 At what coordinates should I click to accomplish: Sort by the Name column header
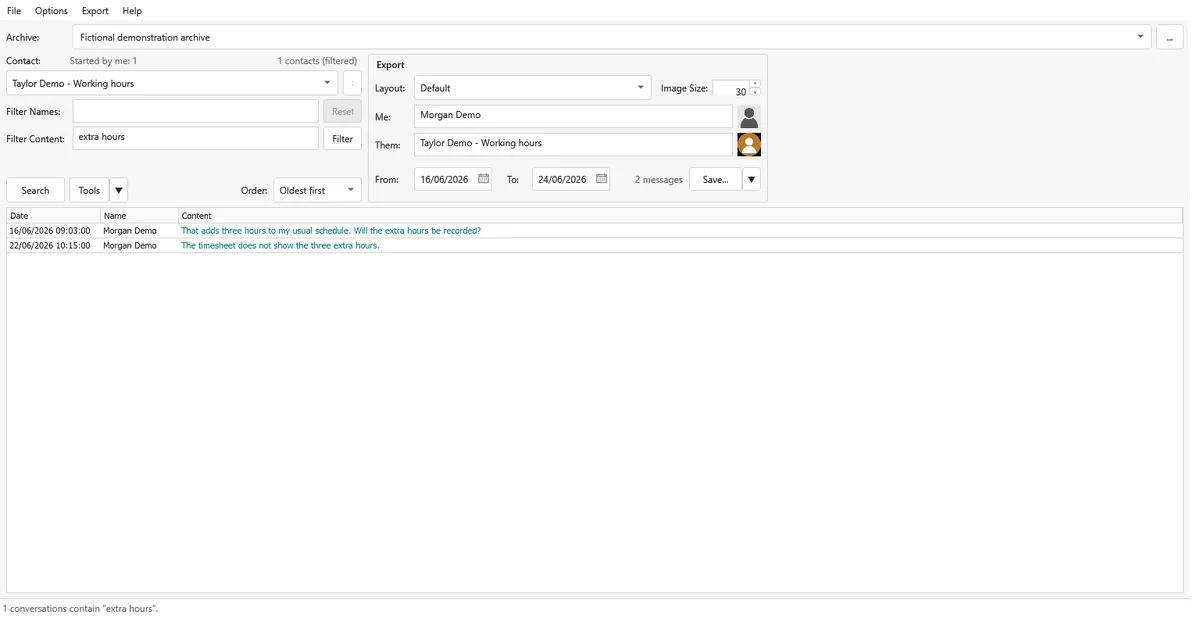point(140,216)
